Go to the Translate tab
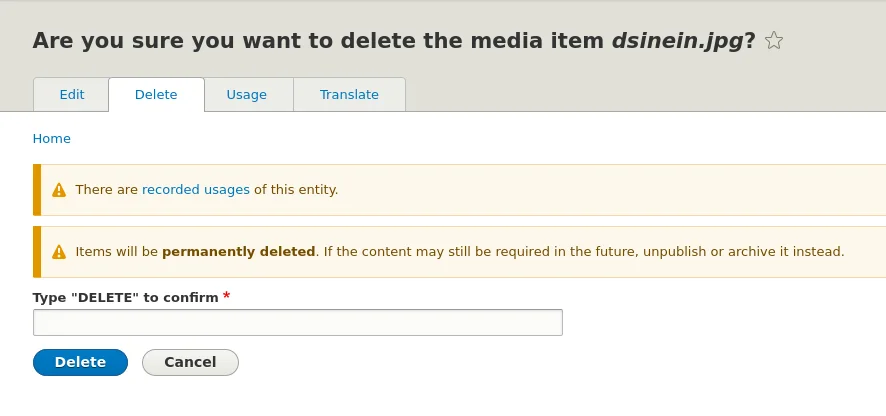 [349, 94]
